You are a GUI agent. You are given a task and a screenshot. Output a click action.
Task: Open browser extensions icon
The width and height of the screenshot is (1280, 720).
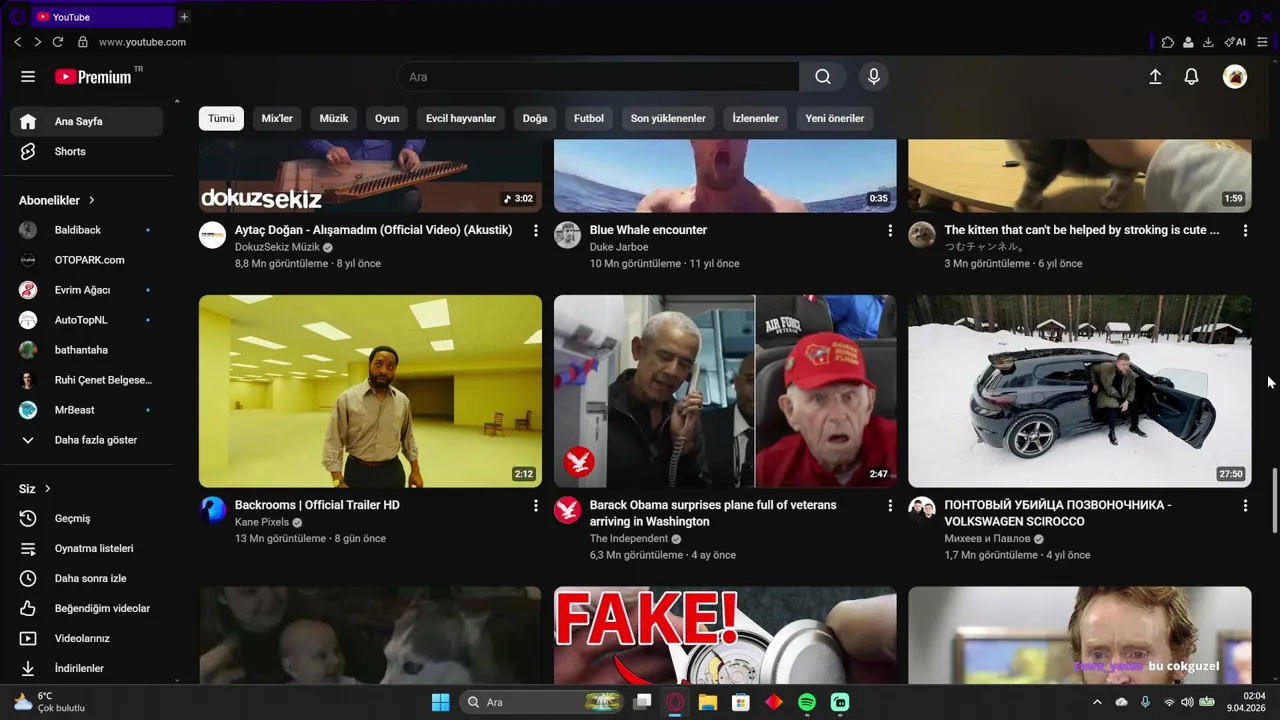(x=1167, y=42)
